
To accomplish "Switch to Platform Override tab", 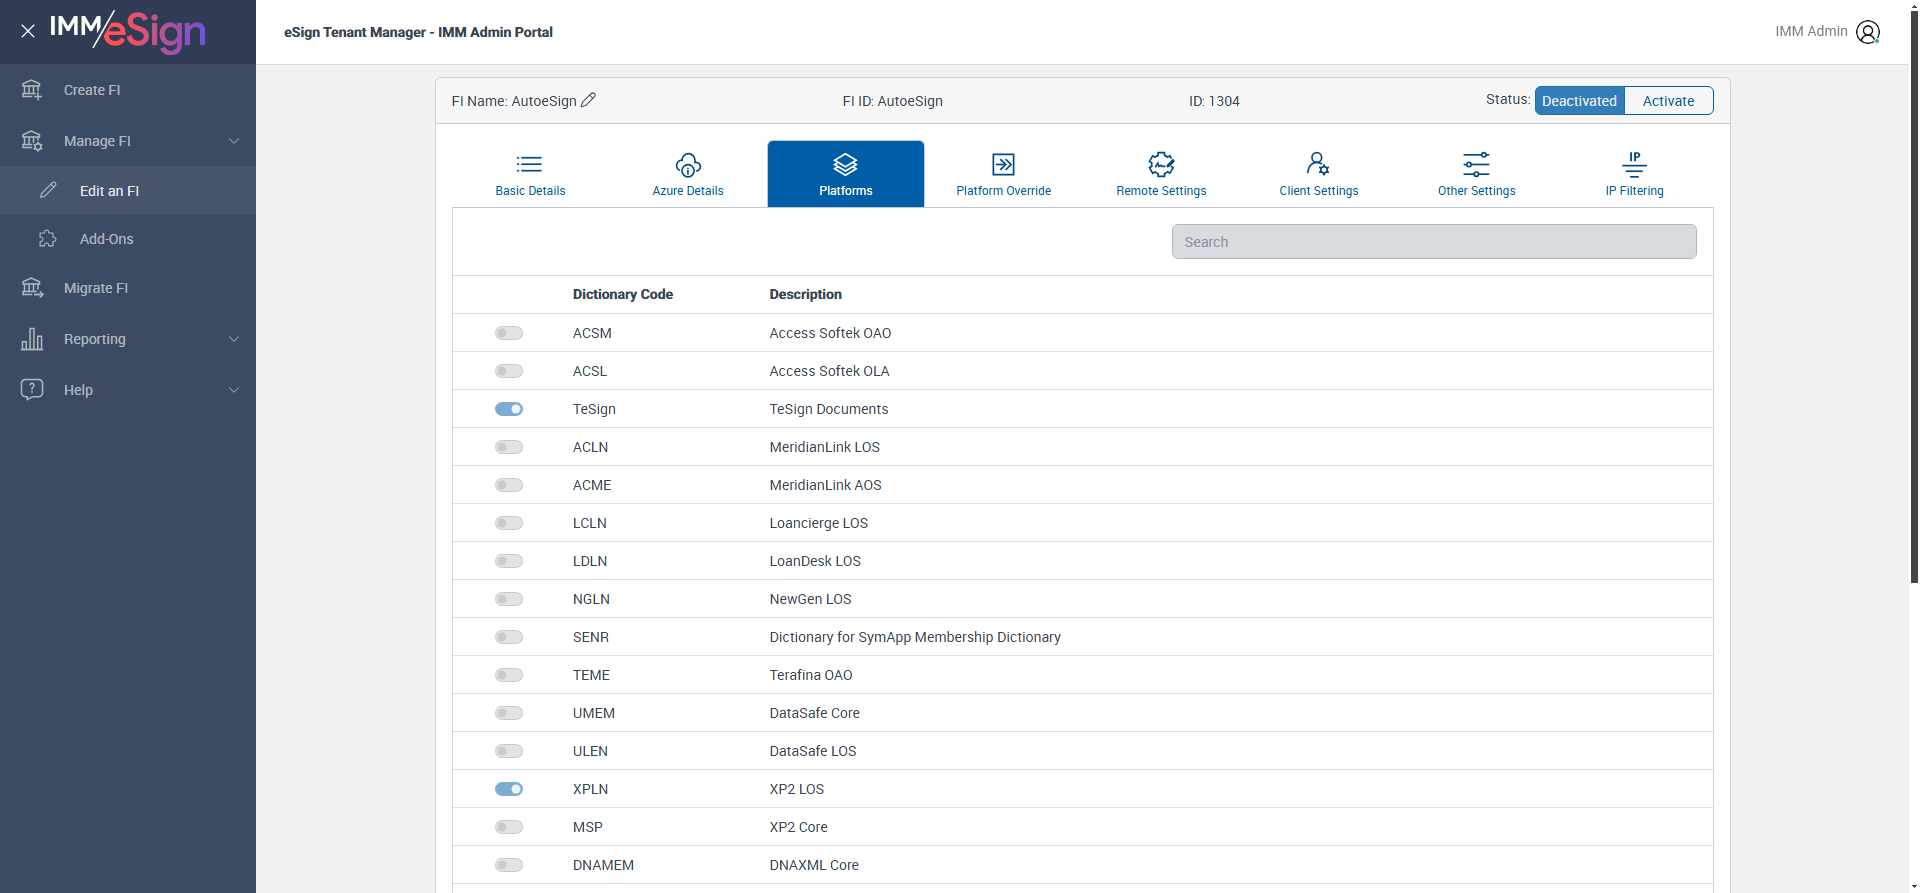I will pyautogui.click(x=1003, y=174).
